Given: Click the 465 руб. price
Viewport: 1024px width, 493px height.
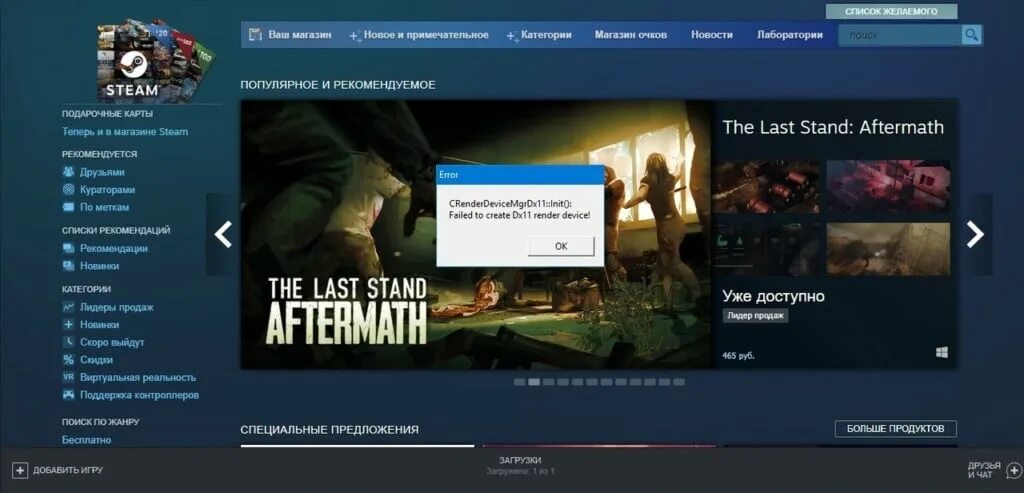Looking at the screenshot, I should tap(738, 356).
